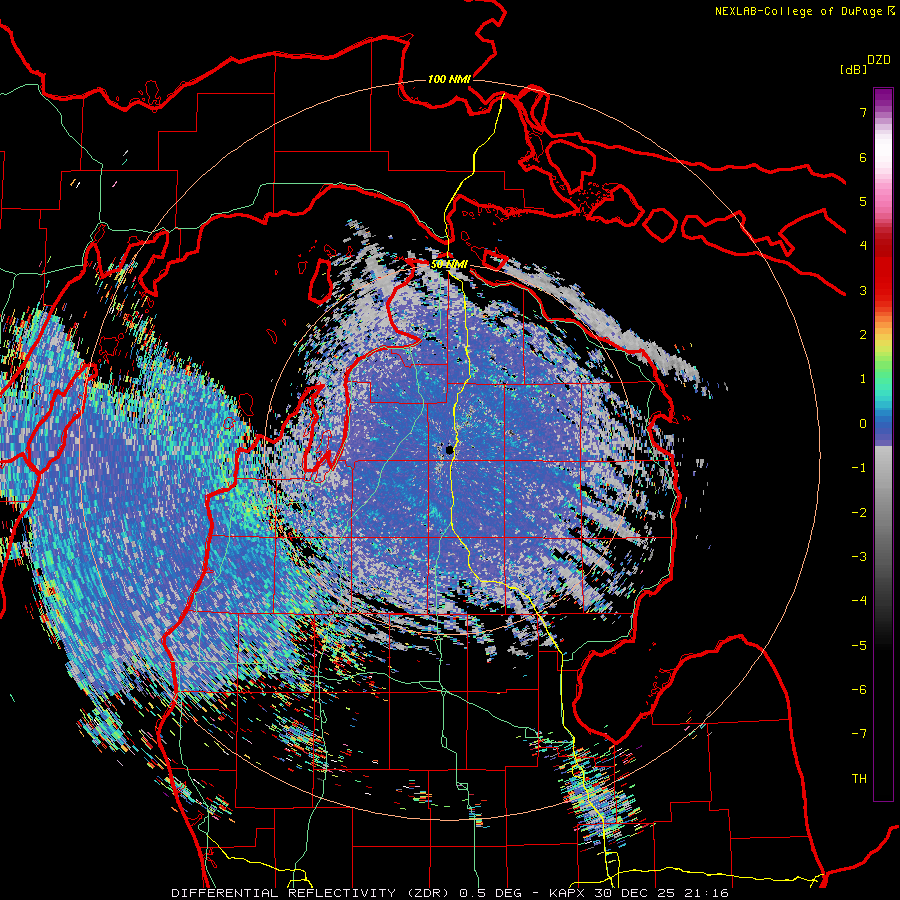Click the -2 value on color scale

point(859,513)
